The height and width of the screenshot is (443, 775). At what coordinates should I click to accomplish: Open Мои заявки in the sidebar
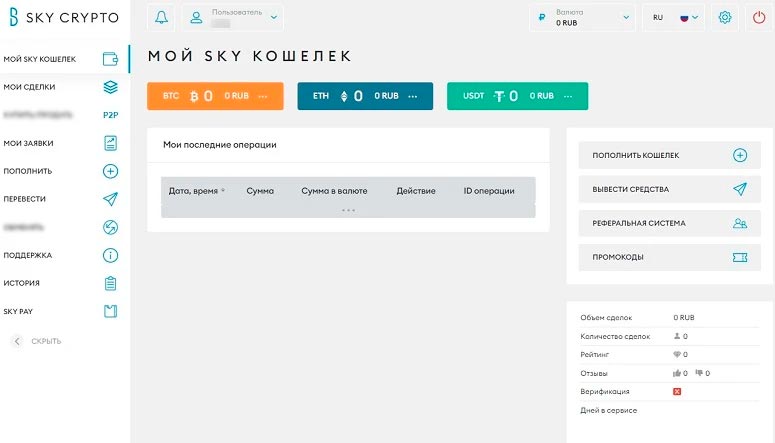[x=30, y=143]
